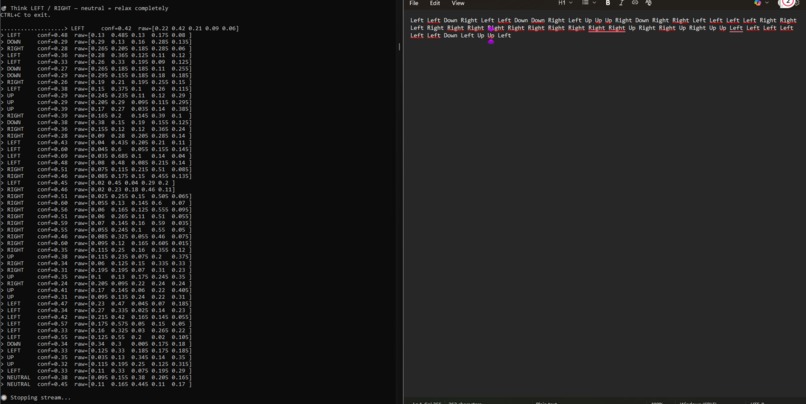806x404 pixels.
Task: Click the terminal line "LEFT conf=0.57"
Action: point(96,323)
